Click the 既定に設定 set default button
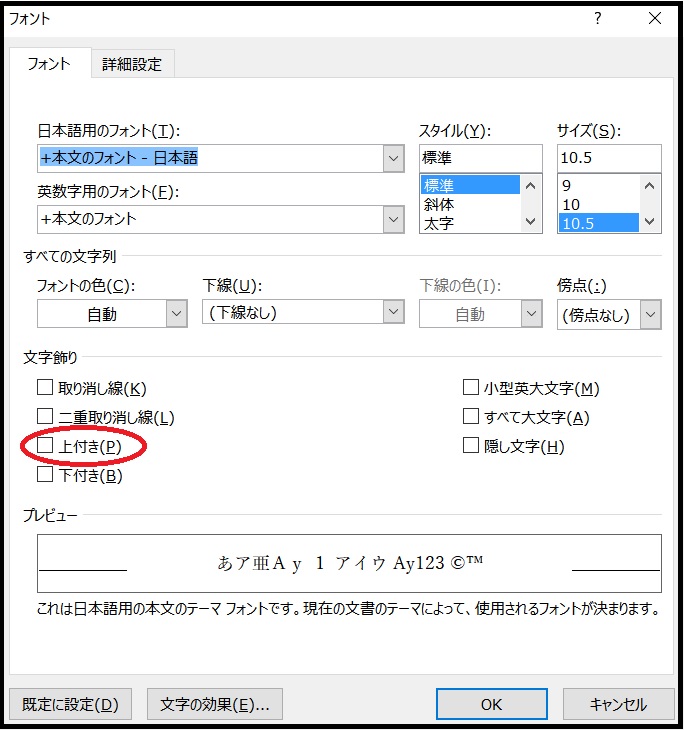The image size is (684, 730). (x=70, y=704)
